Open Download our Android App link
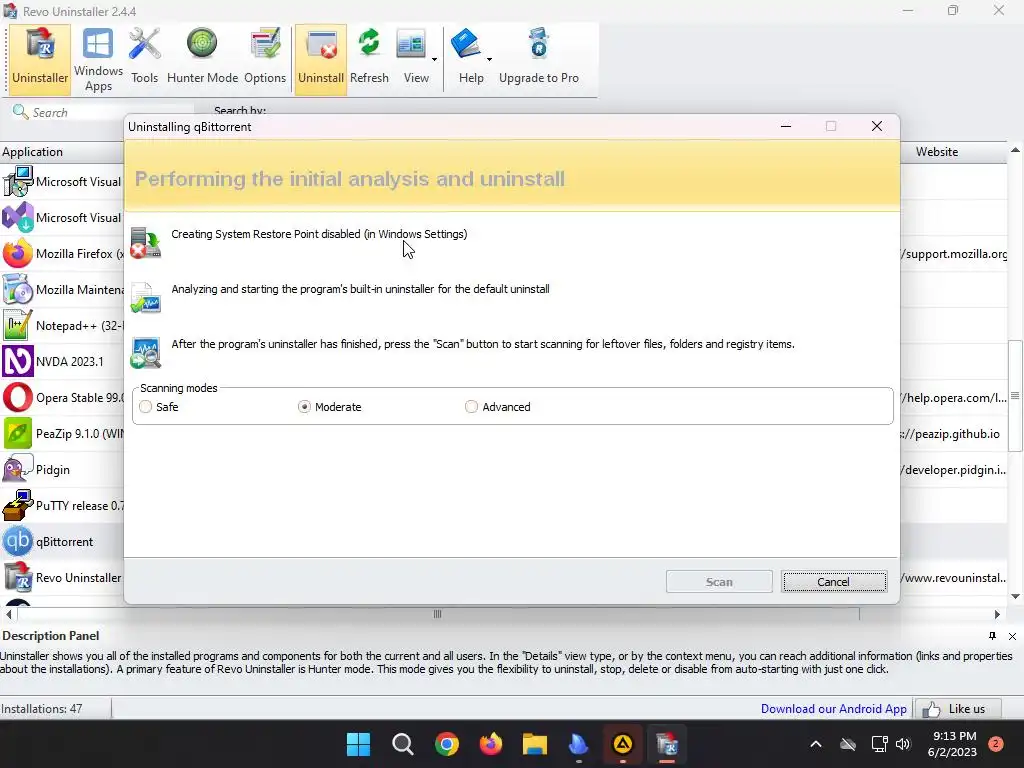Screen dimensions: 1024x768 click(x=833, y=709)
